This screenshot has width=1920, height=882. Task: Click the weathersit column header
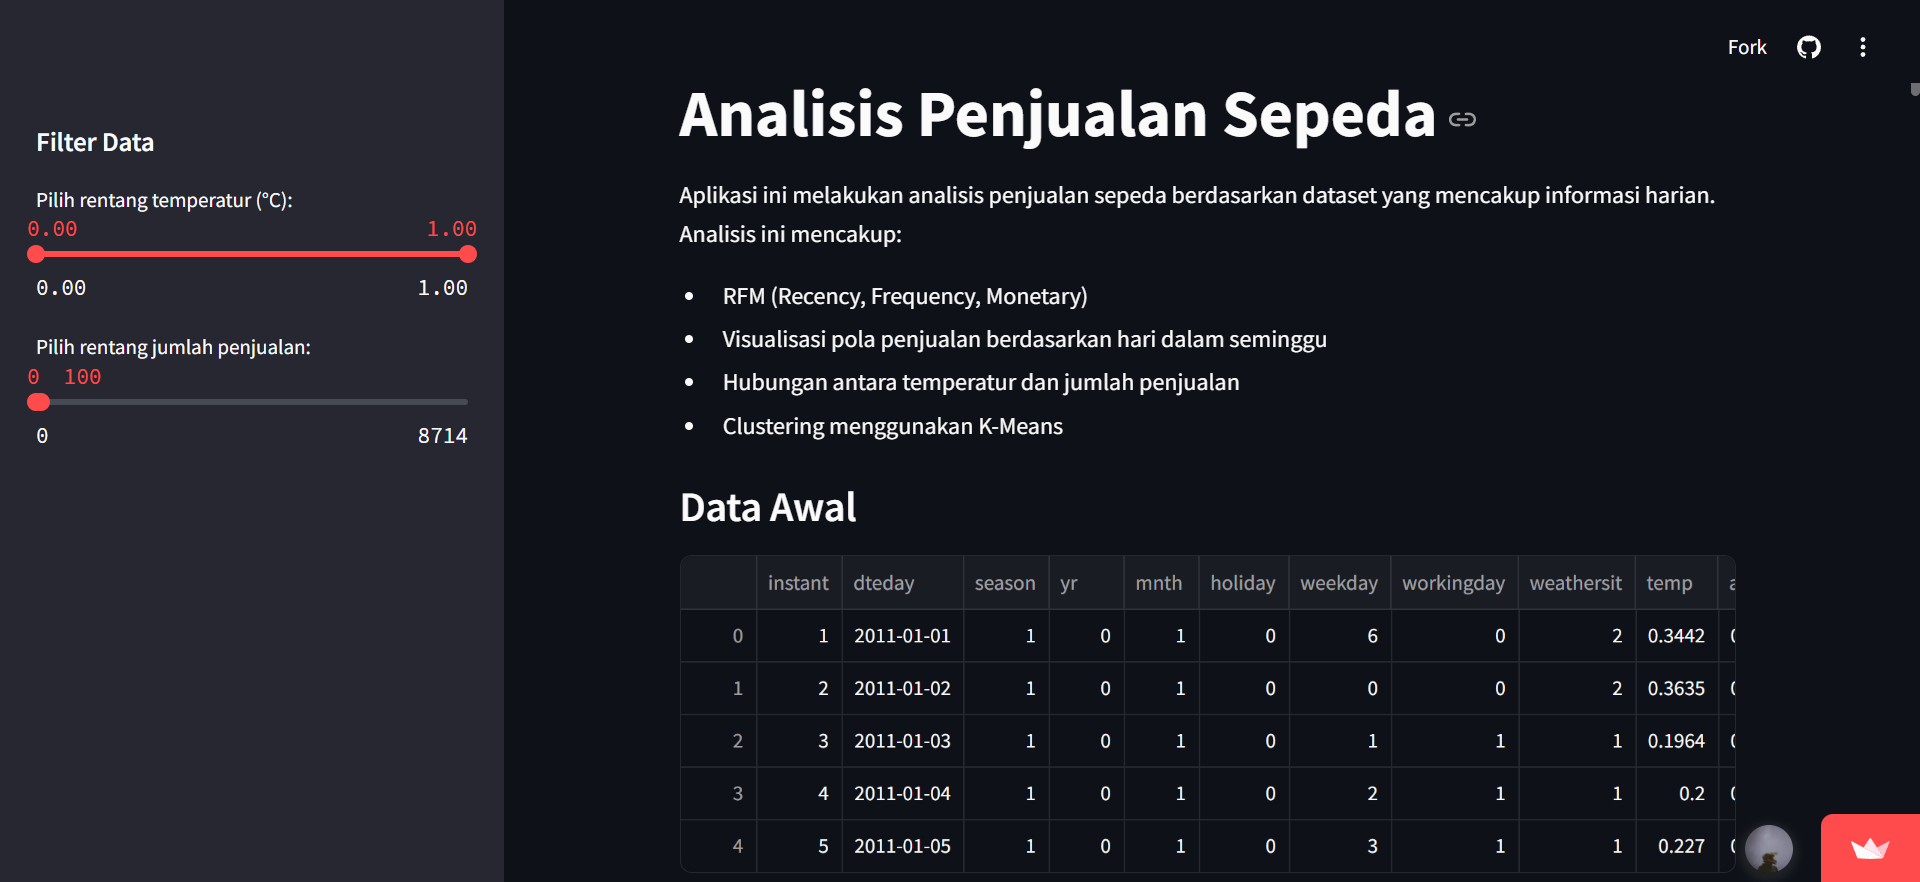coord(1575,583)
